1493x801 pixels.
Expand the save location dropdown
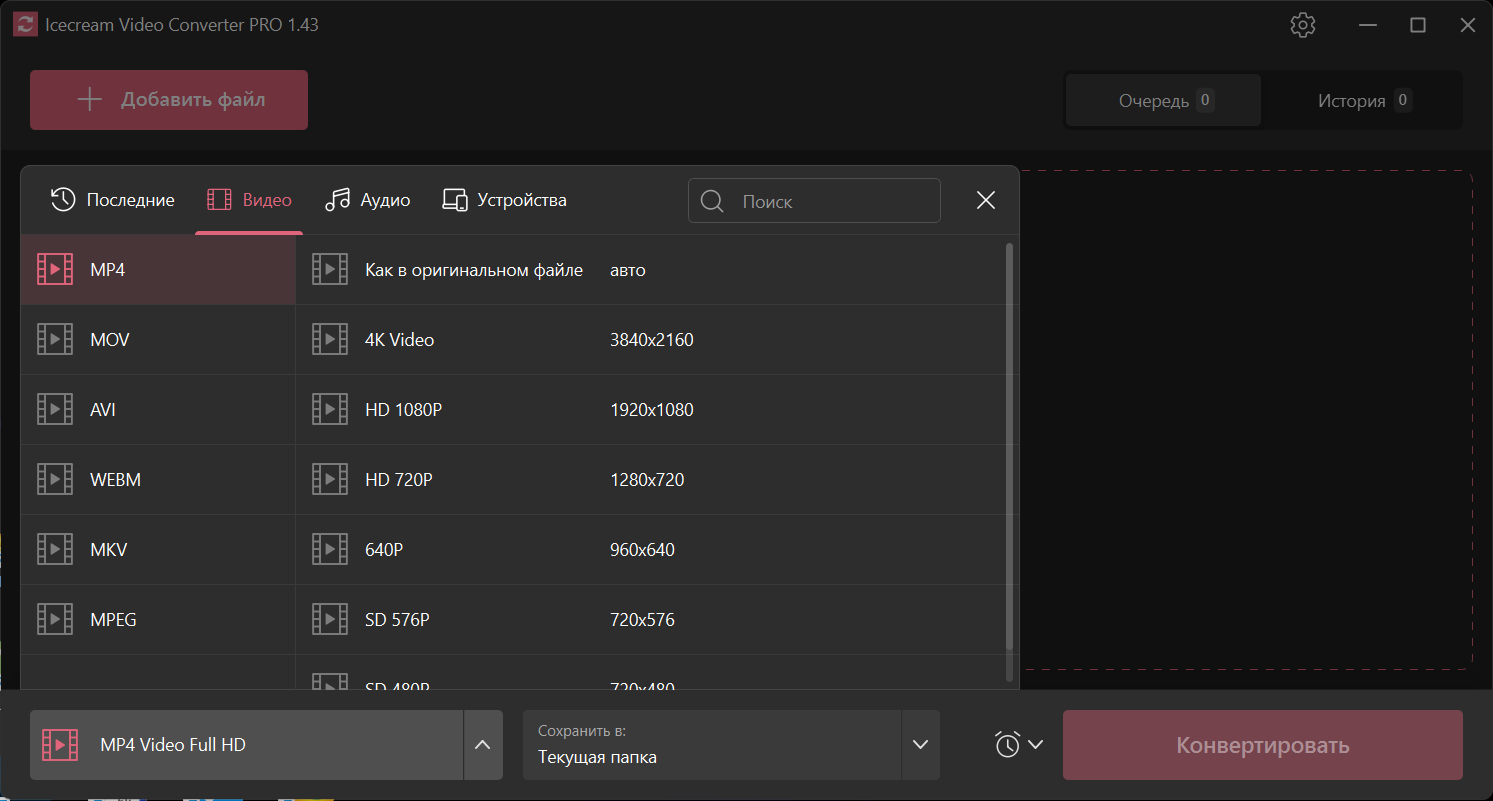(920, 745)
